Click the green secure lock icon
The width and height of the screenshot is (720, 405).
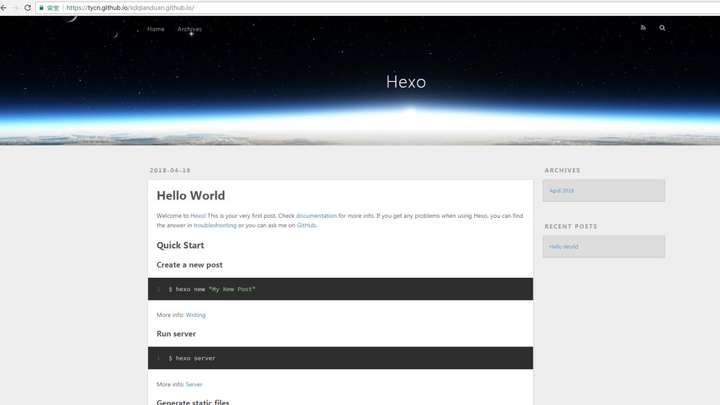click(x=41, y=8)
